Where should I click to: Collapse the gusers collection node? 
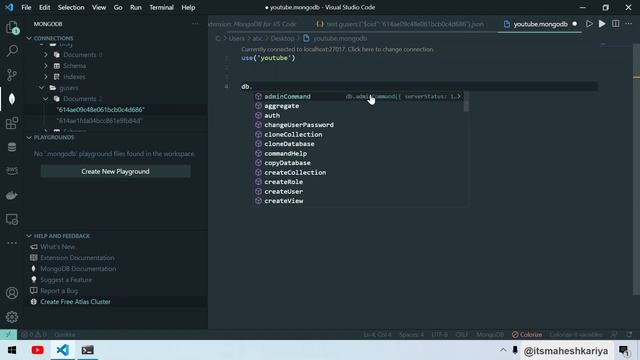(x=41, y=88)
